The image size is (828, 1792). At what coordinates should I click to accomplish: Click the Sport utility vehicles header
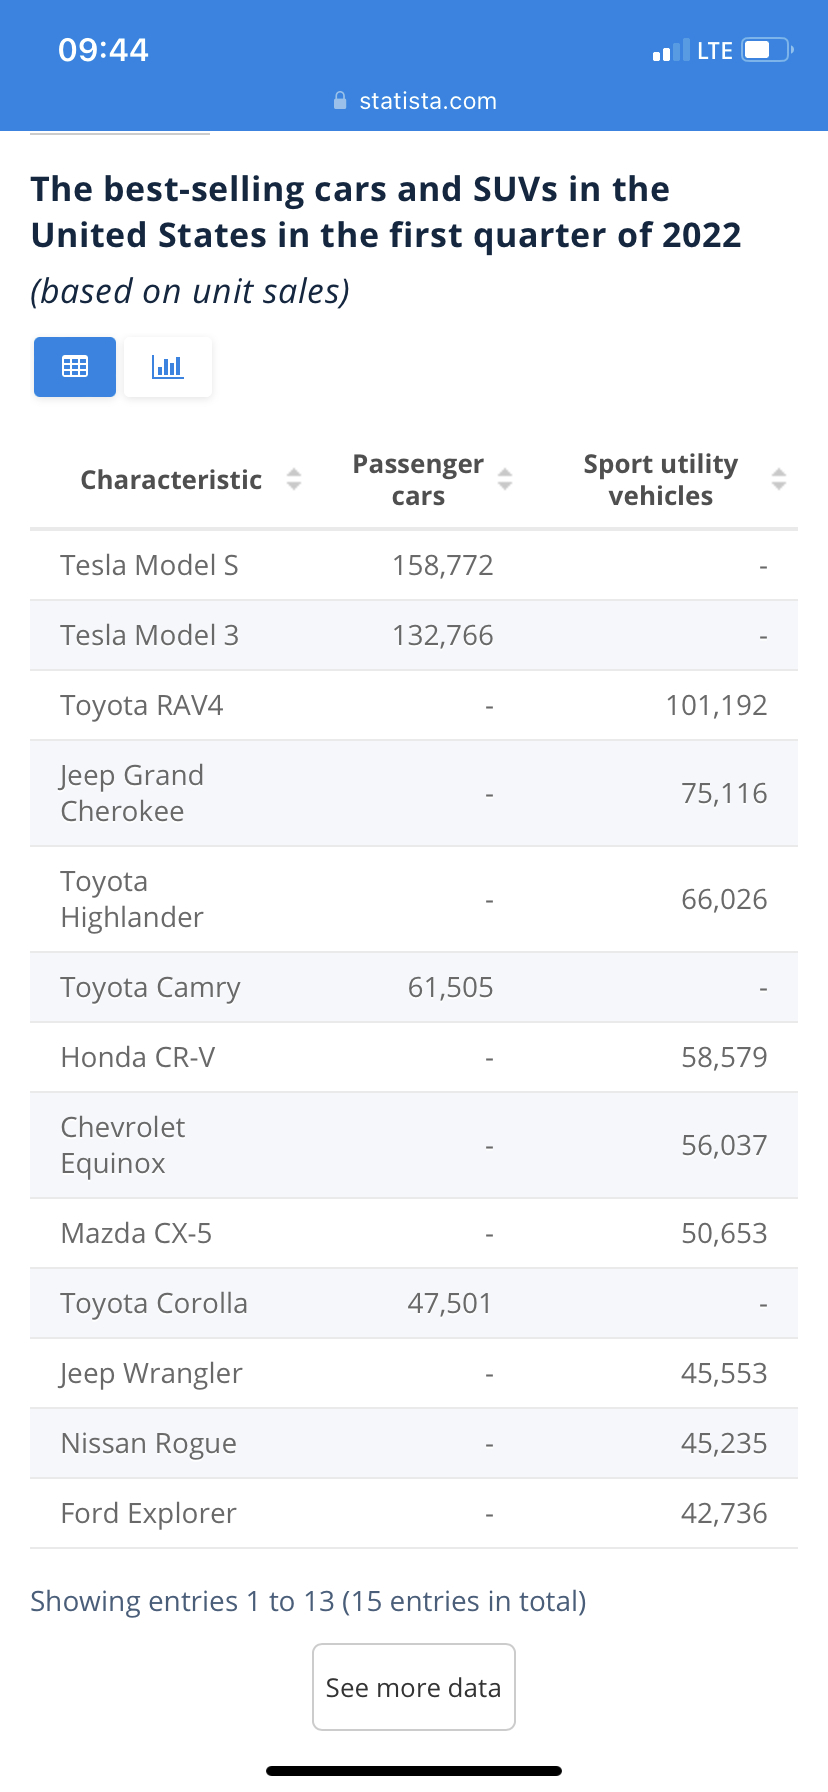(660, 480)
